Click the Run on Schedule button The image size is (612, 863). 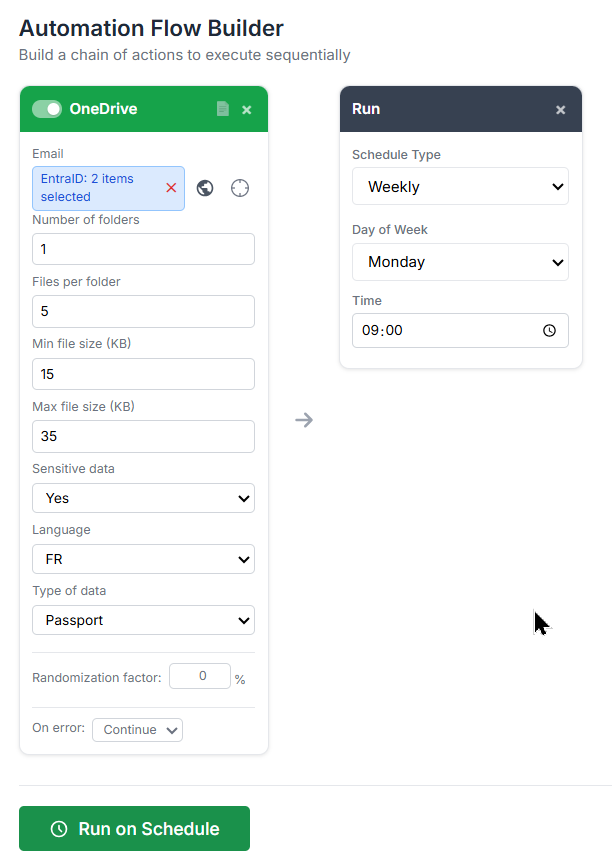coord(134,829)
